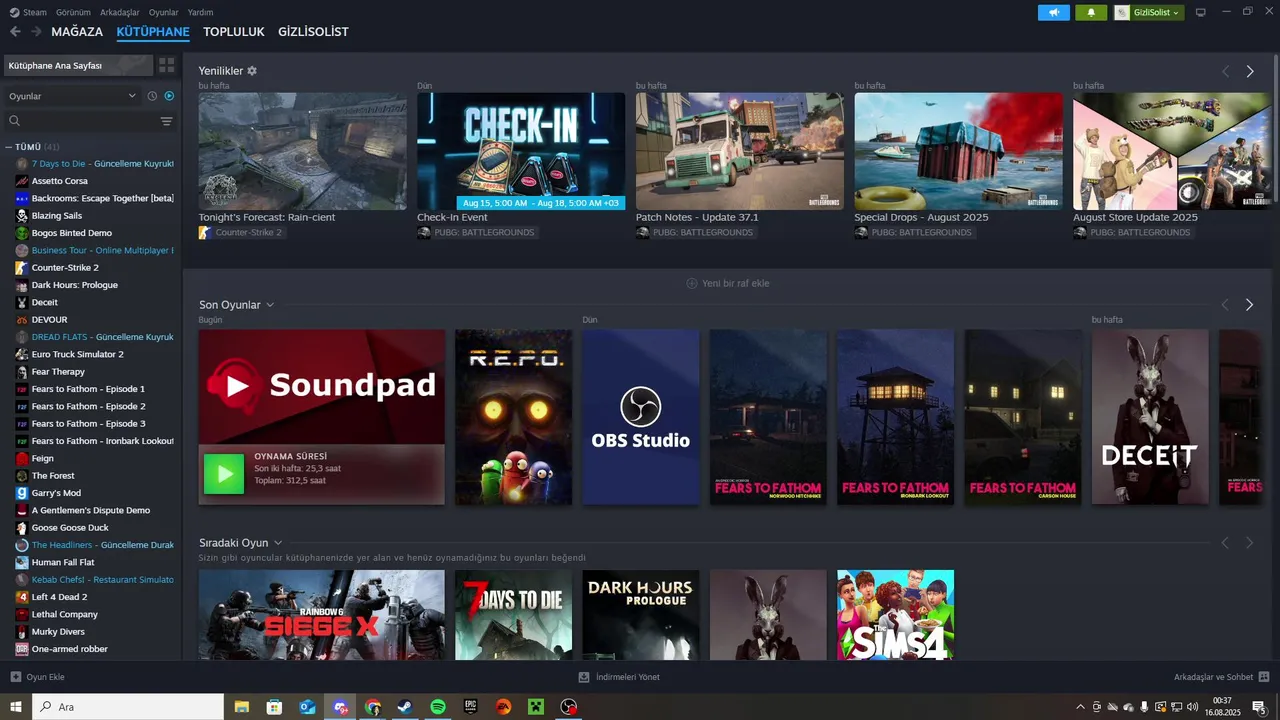The image size is (1280, 720).
Task: Open Windows Start menu
Action: pyautogui.click(x=15, y=707)
